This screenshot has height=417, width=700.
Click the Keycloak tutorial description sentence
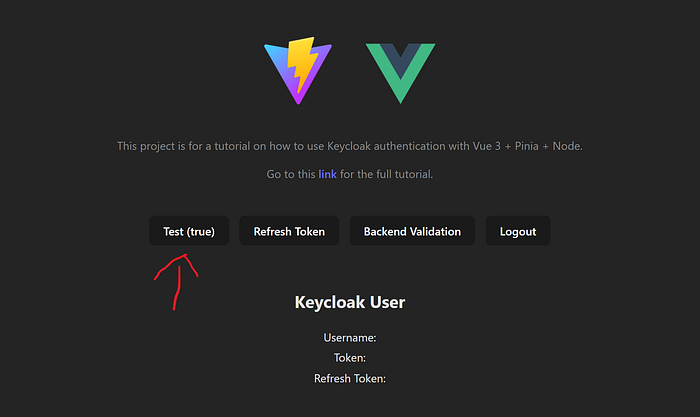click(x=350, y=146)
